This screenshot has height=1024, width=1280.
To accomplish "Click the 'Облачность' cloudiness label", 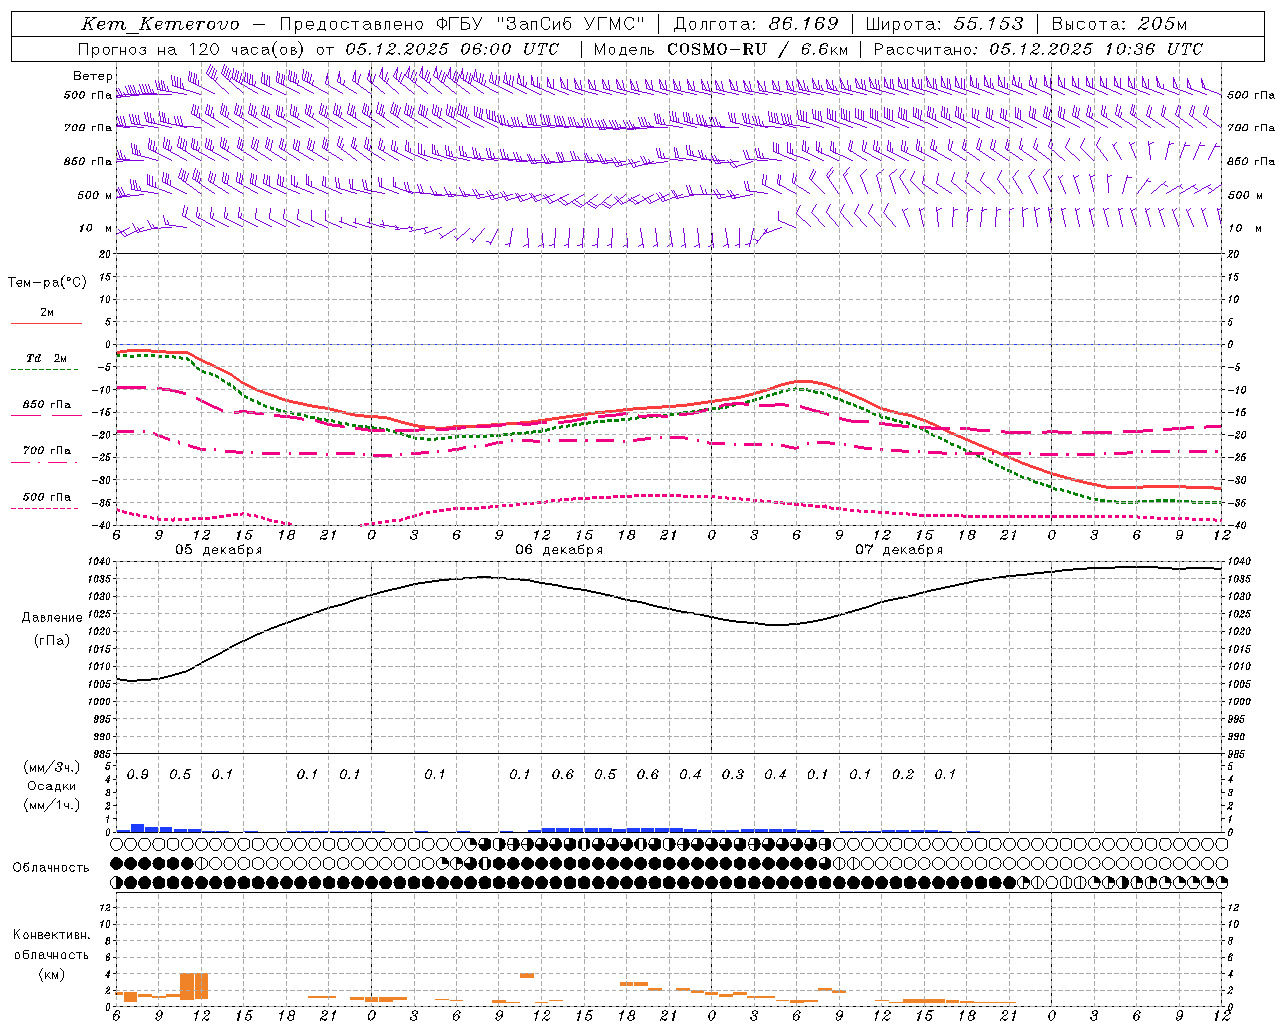I will tap(51, 867).
